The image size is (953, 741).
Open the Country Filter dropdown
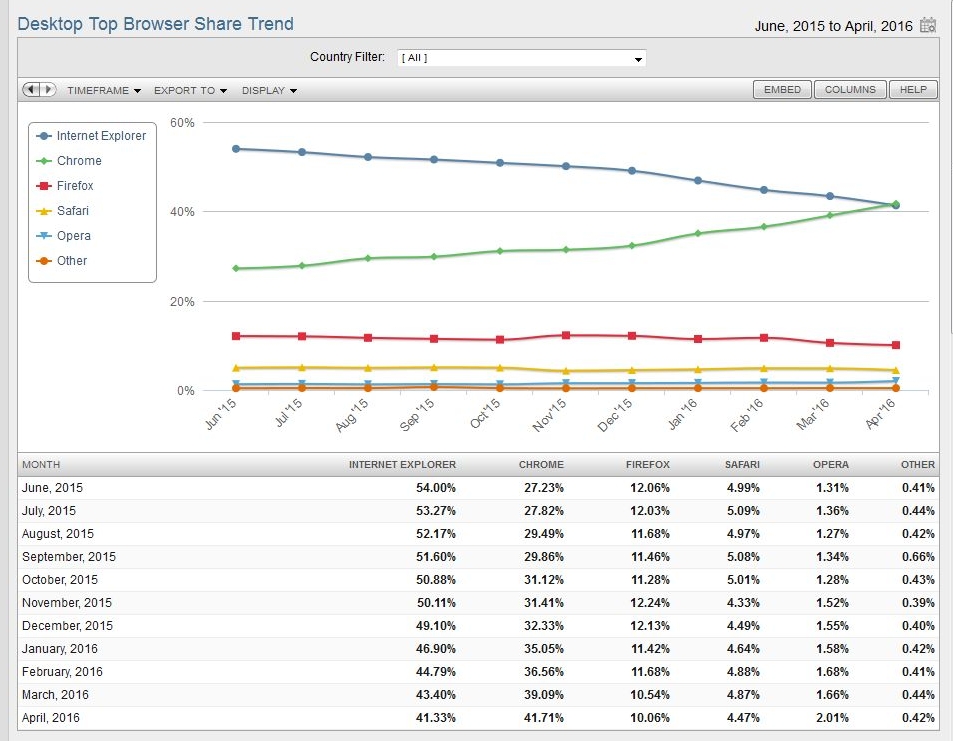click(521, 58)
